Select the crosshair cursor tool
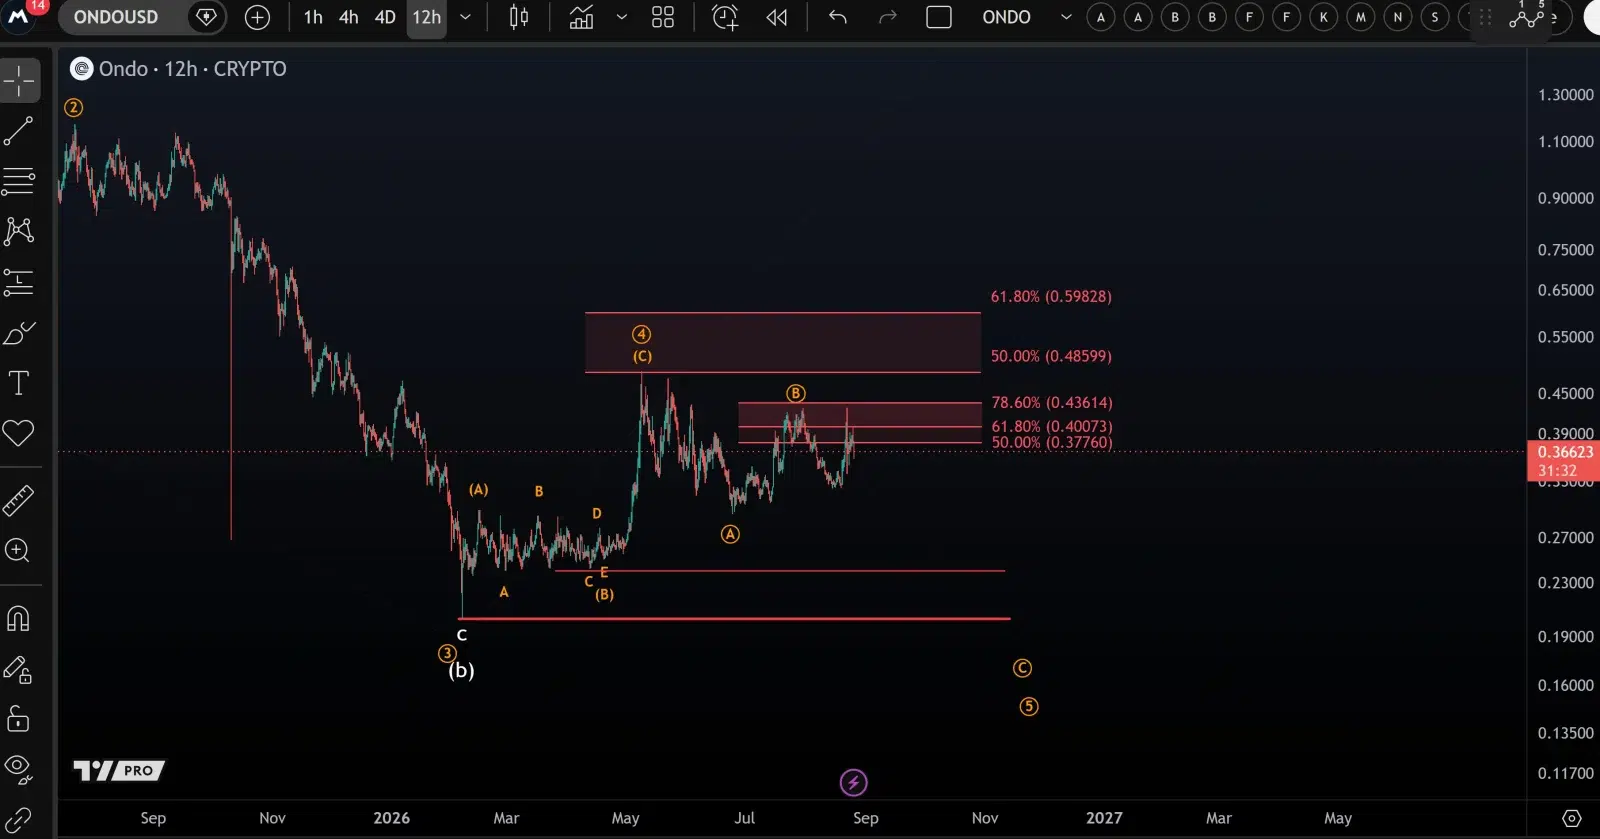 pos(19,81)
